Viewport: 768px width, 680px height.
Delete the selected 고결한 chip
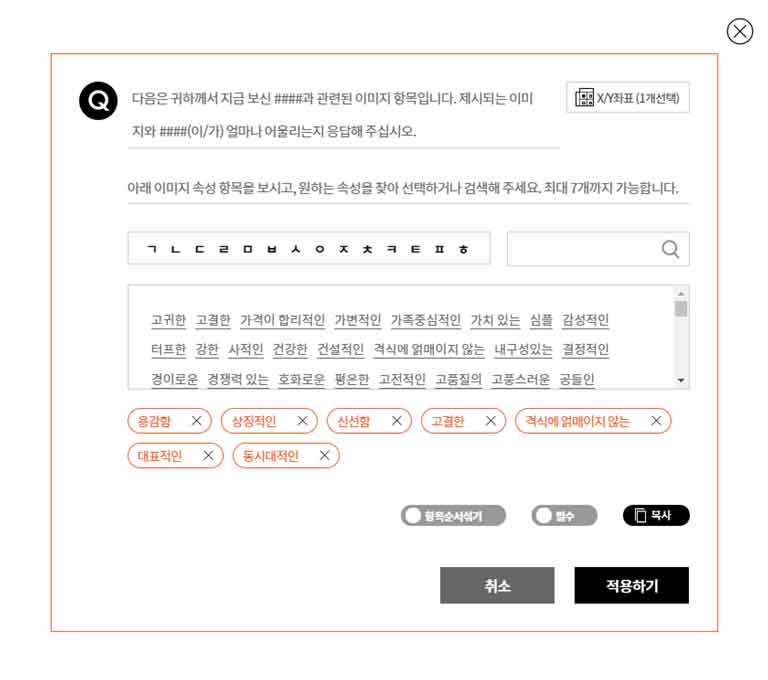pos(491,421)
